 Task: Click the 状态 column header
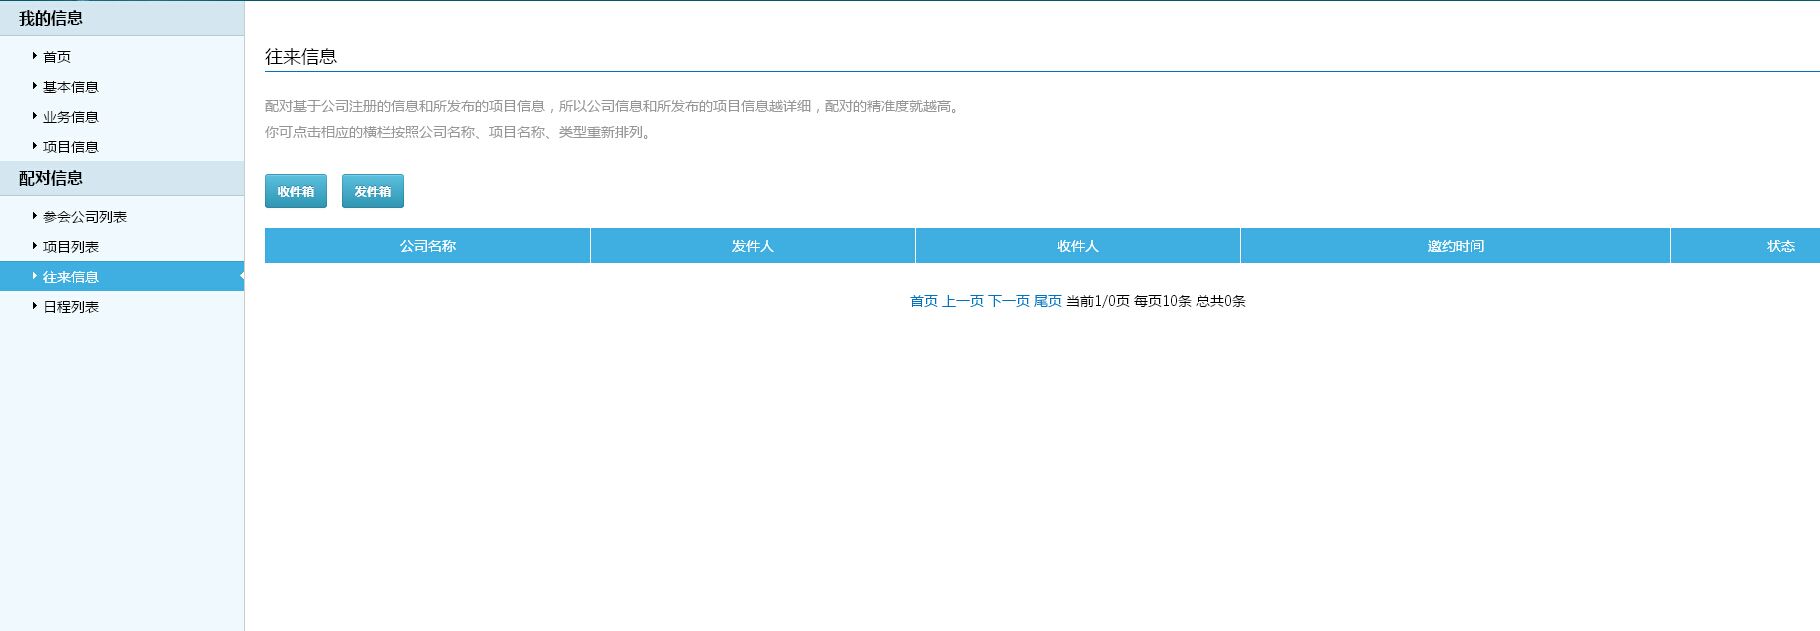pyautogui.click(x=1780, y=246)
